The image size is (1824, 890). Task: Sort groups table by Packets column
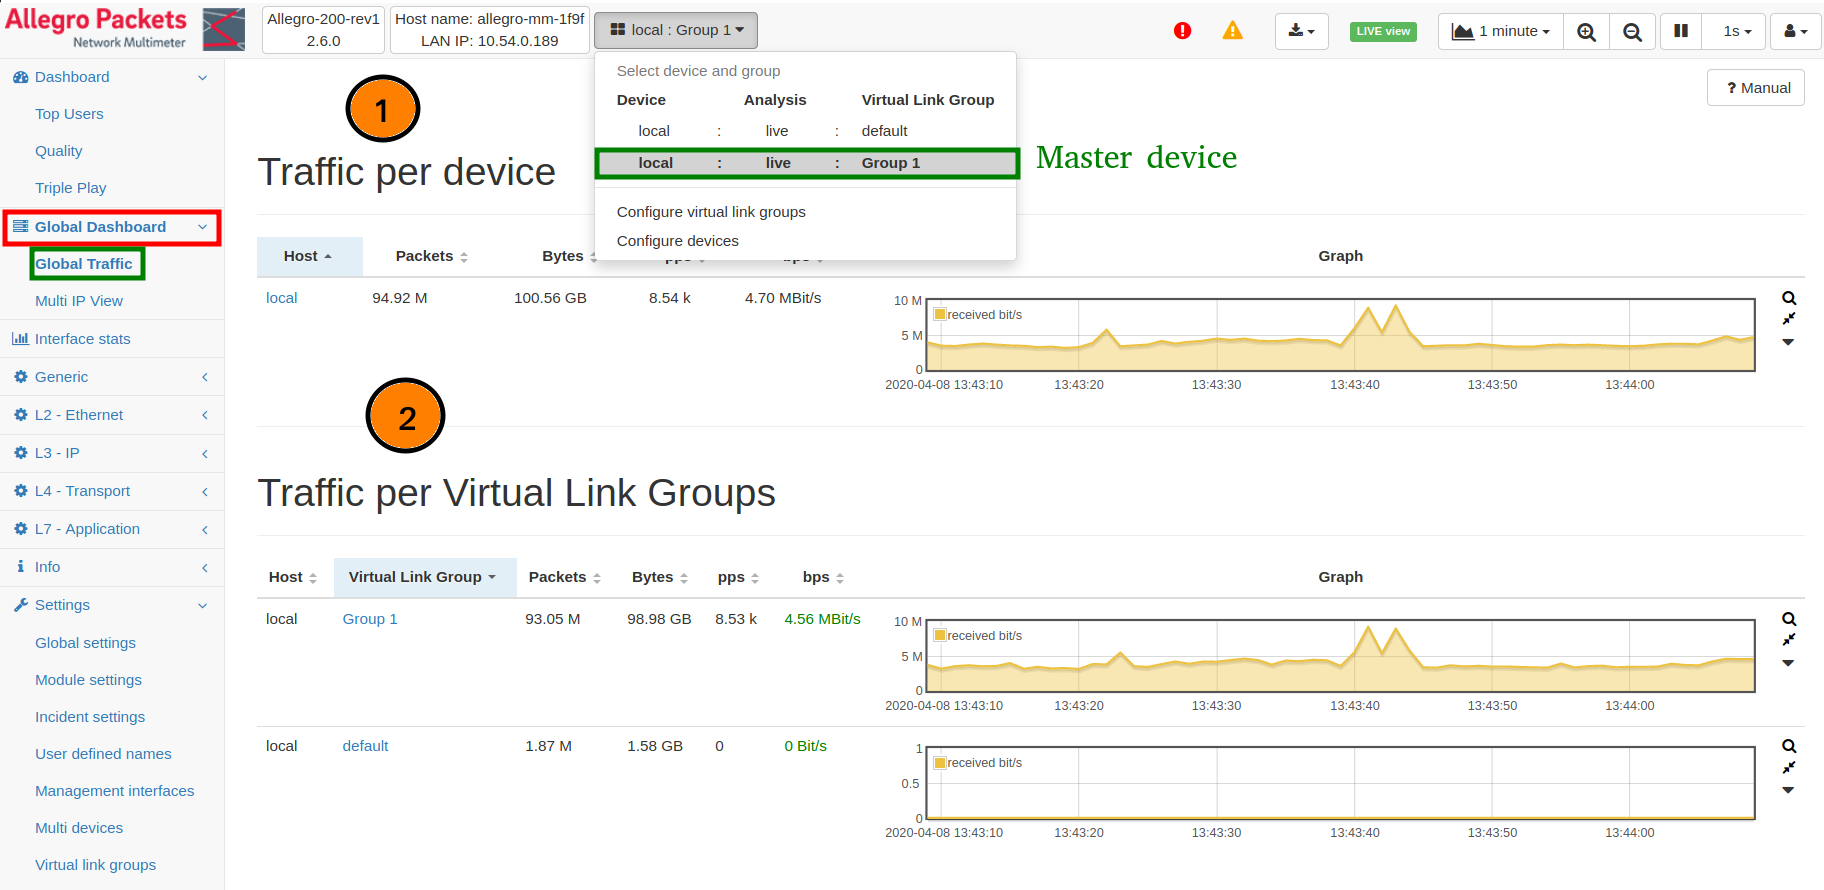point(565,577)
